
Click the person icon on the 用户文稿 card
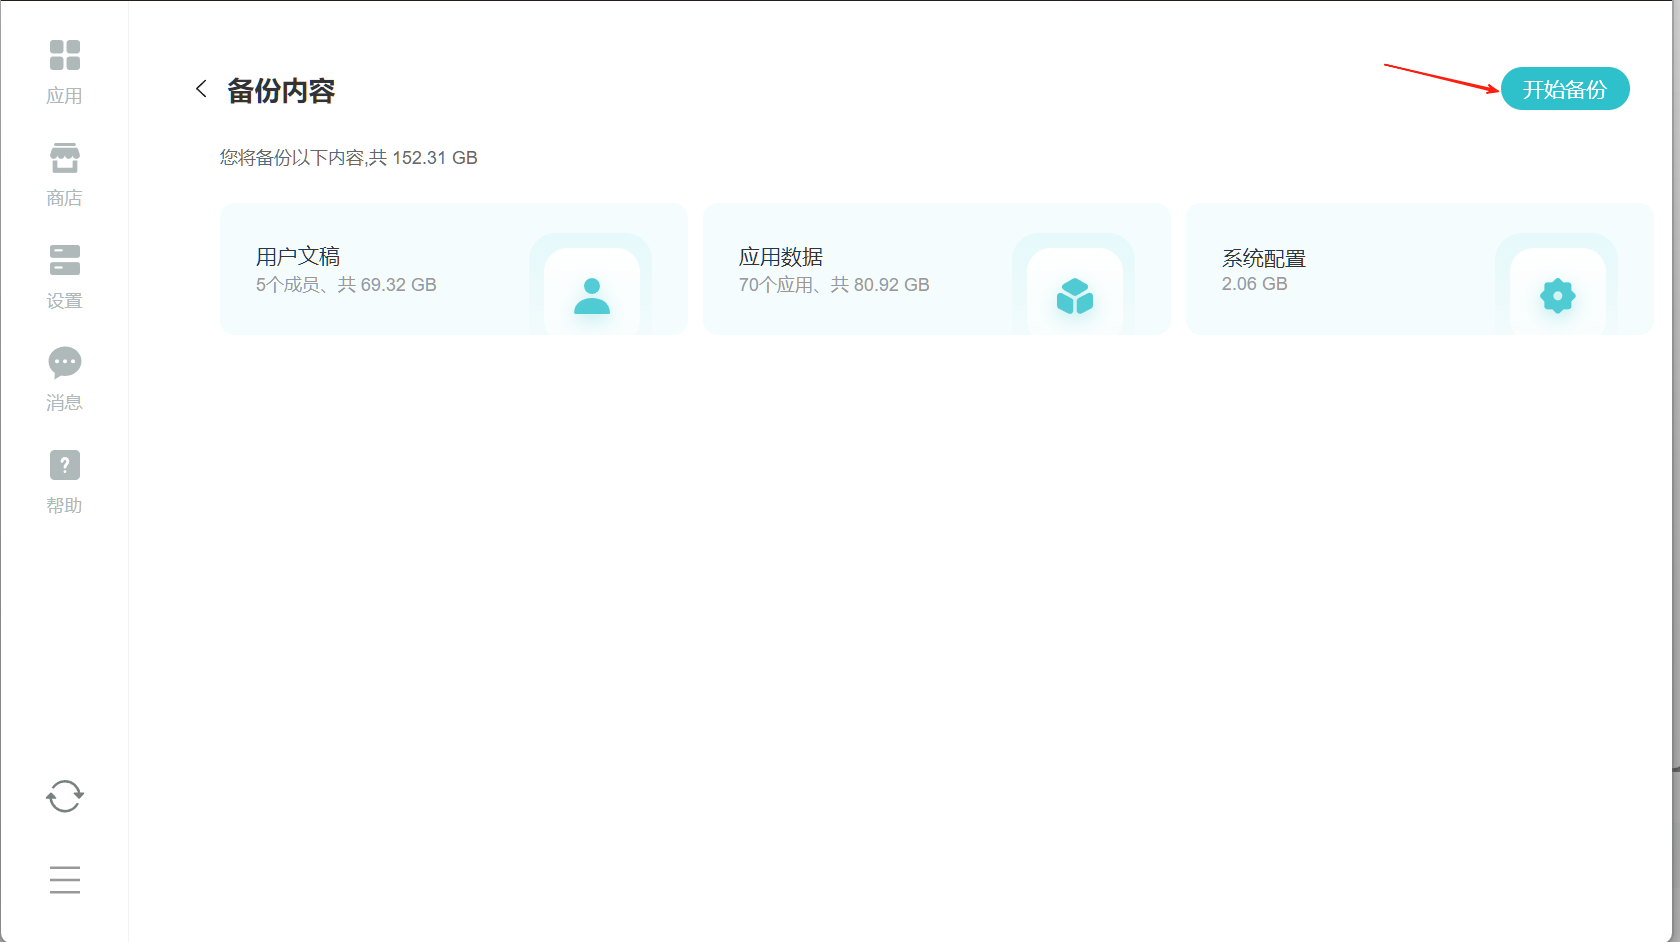tap(592, 296)
